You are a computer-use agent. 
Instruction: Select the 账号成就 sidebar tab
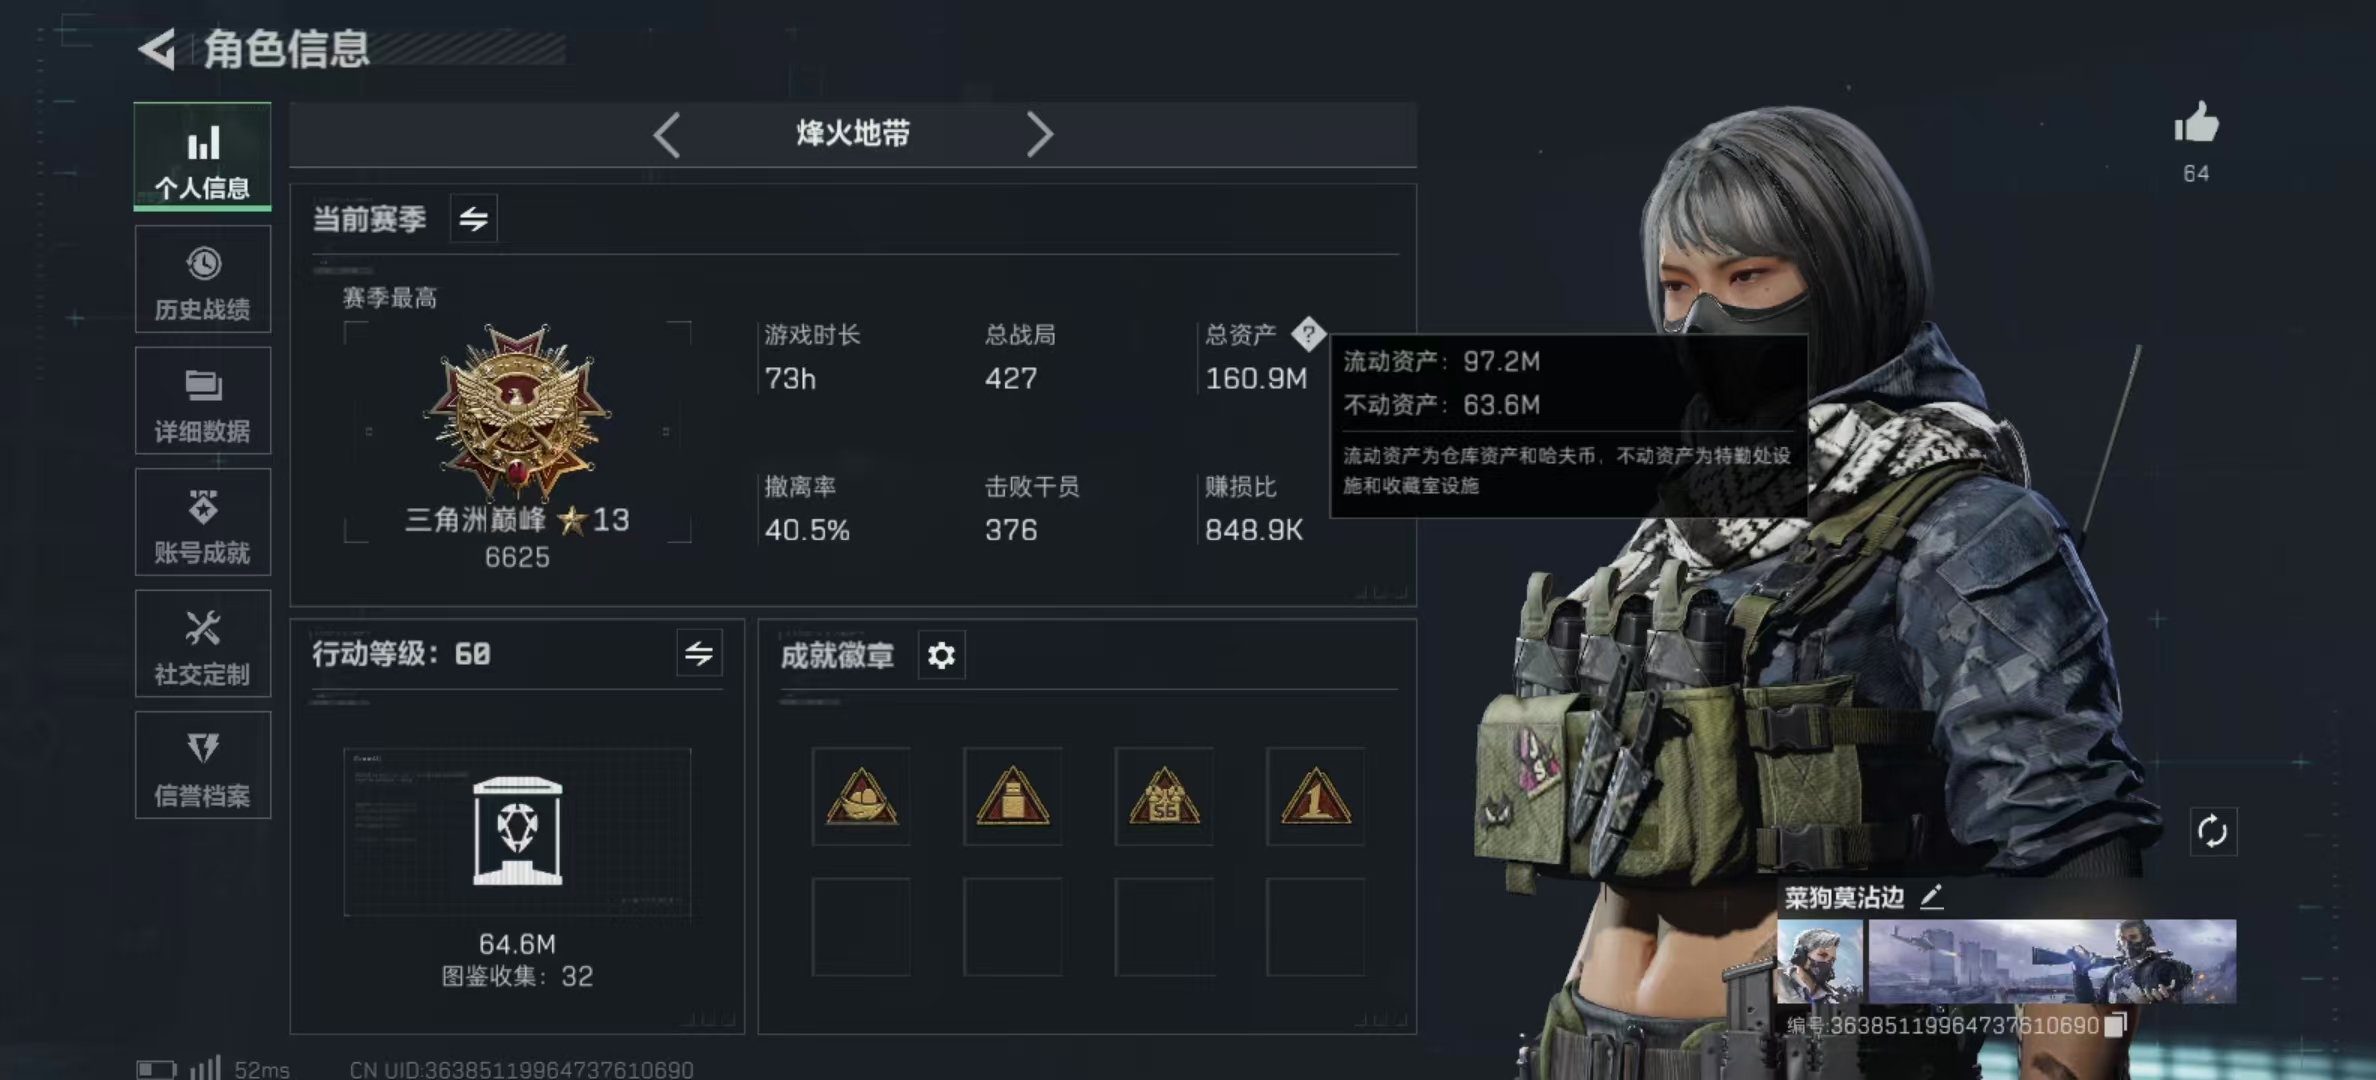(x=203, y=522)
